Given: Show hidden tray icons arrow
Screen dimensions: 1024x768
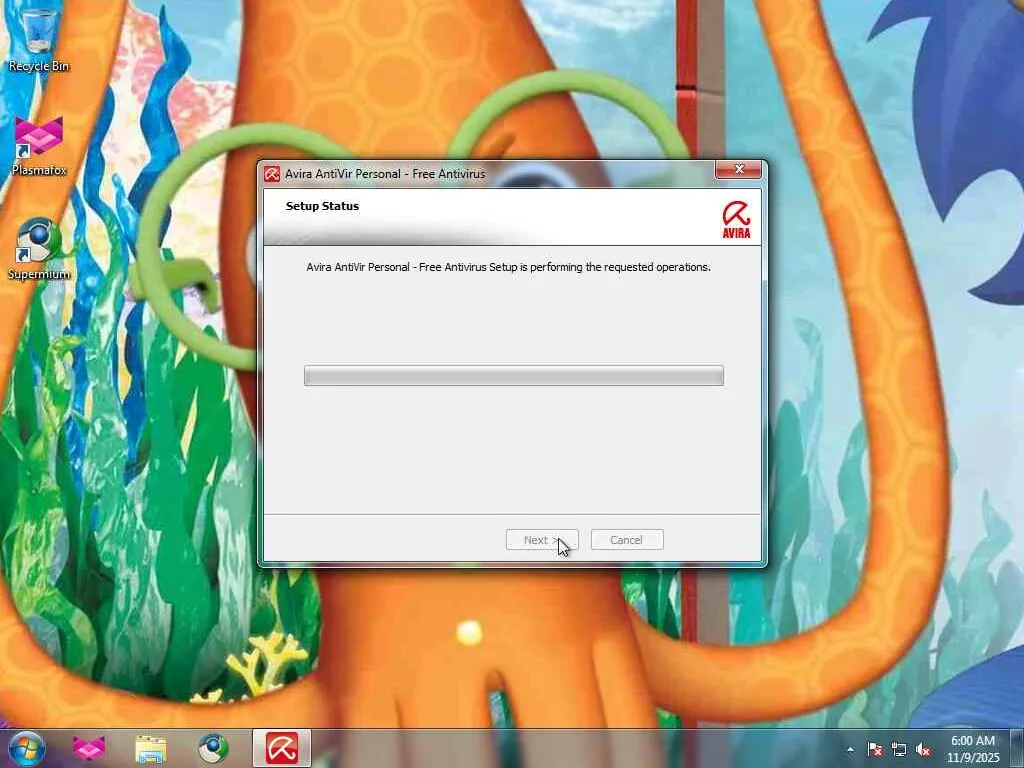Looking at the screenshot, I should [850, 750].
